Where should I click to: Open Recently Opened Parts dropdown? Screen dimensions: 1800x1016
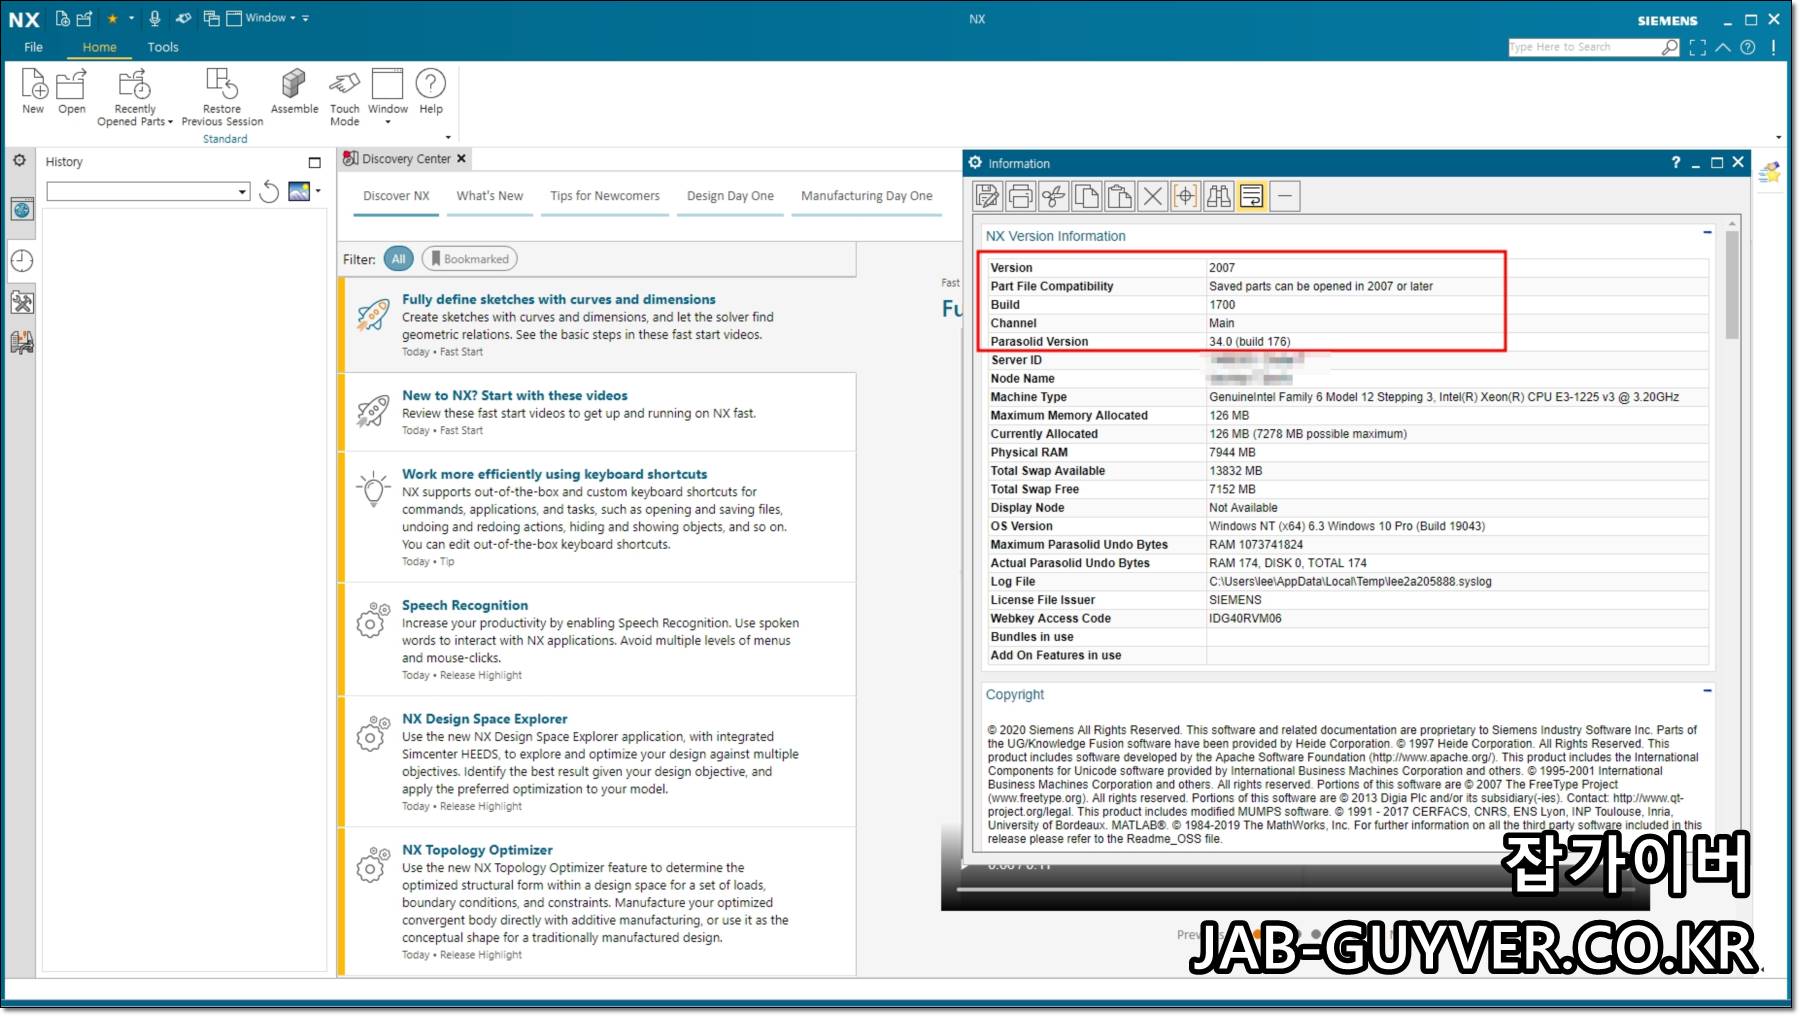point(135,97)
